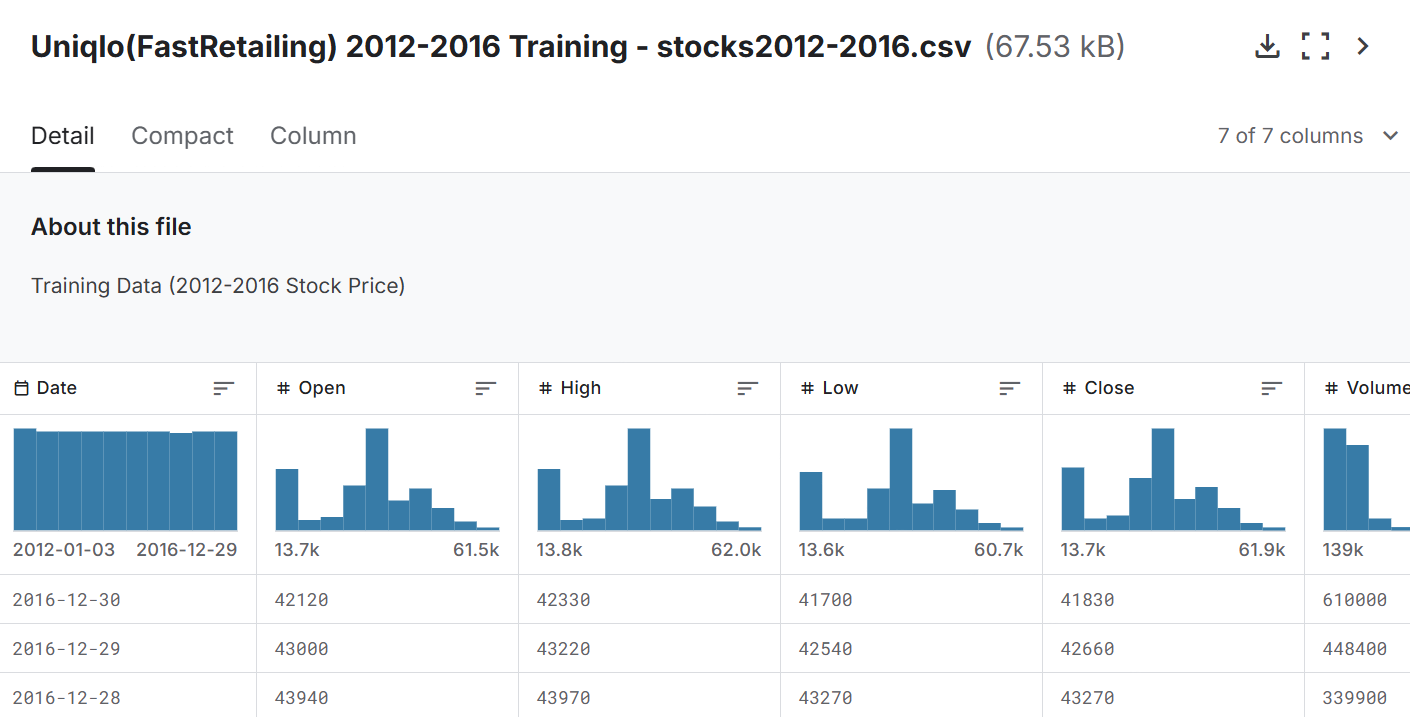Click tallest bar in Open histogram

377,479
